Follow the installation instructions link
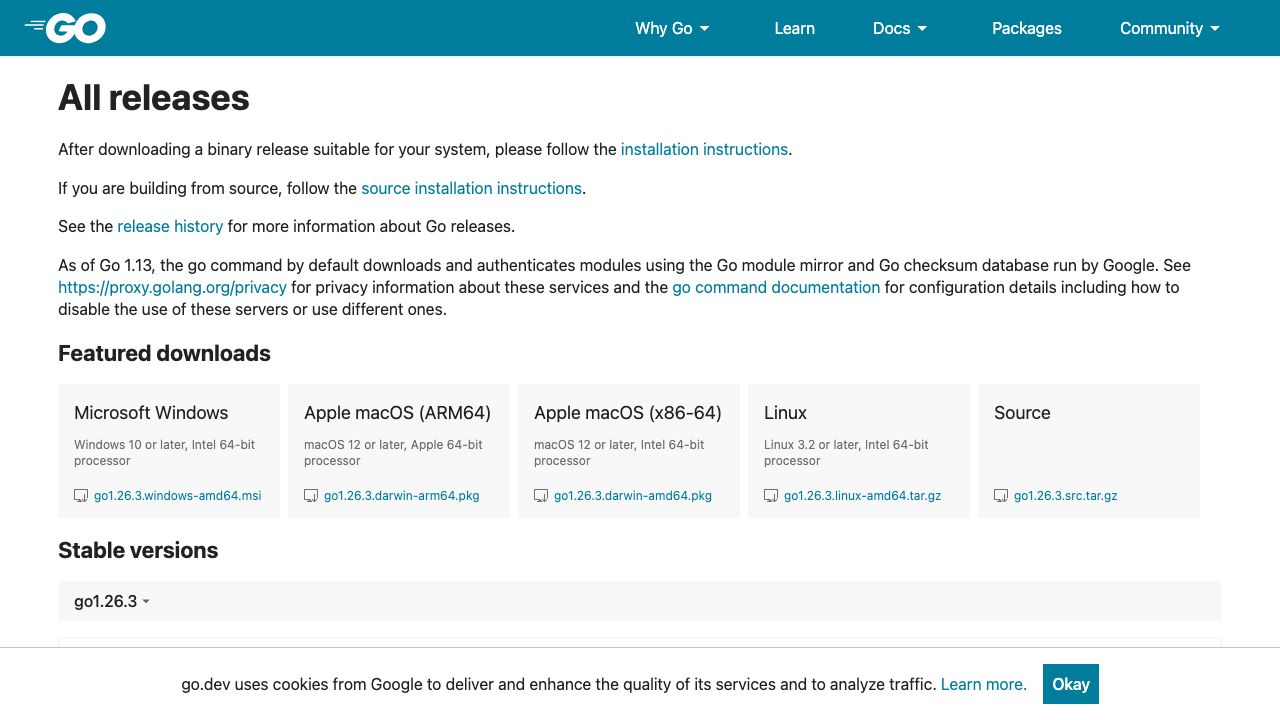This screenshot has height=720, width=1280. [x=704, y=149]
